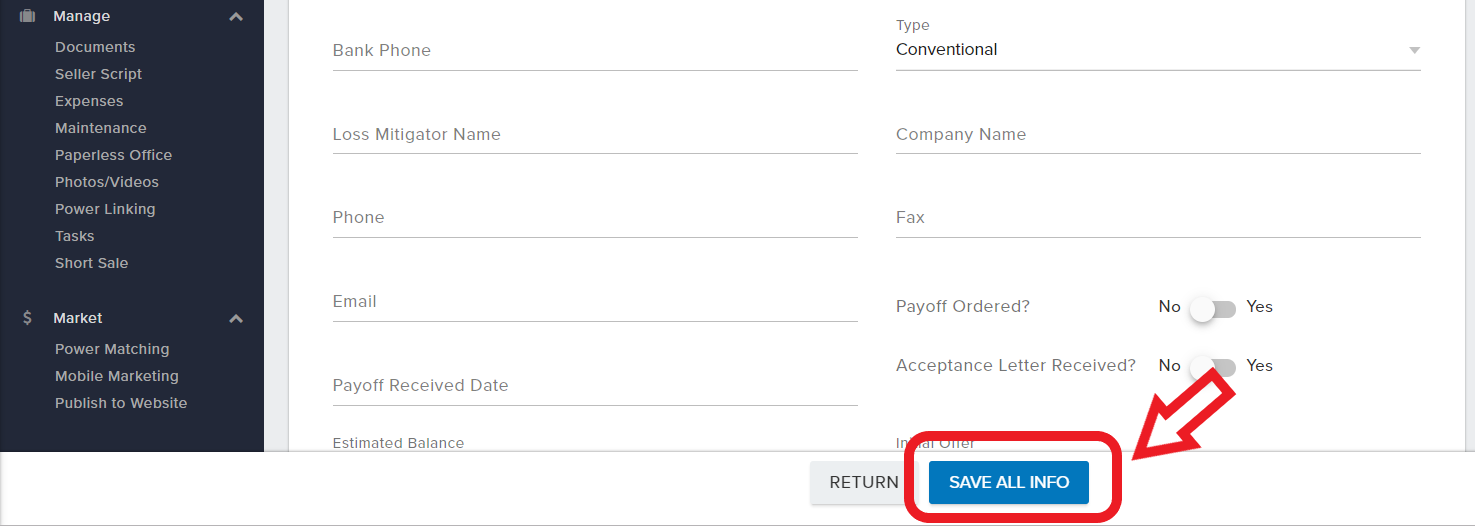Select the Company Name field
The image size is (1475, 527).
pyautogui.click(x=1158, y=135)
